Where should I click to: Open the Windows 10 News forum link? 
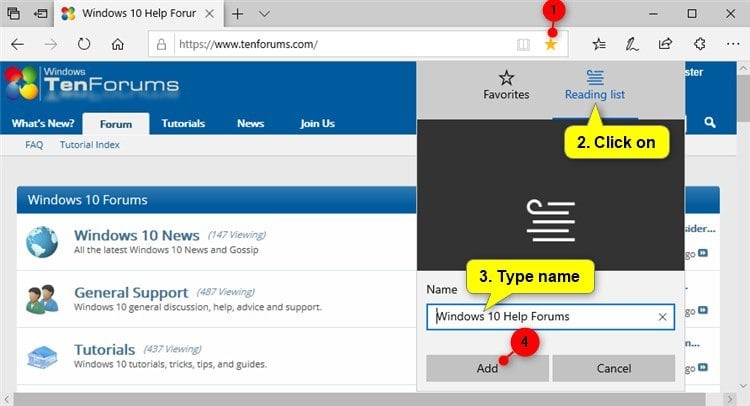tap(137, 235)
